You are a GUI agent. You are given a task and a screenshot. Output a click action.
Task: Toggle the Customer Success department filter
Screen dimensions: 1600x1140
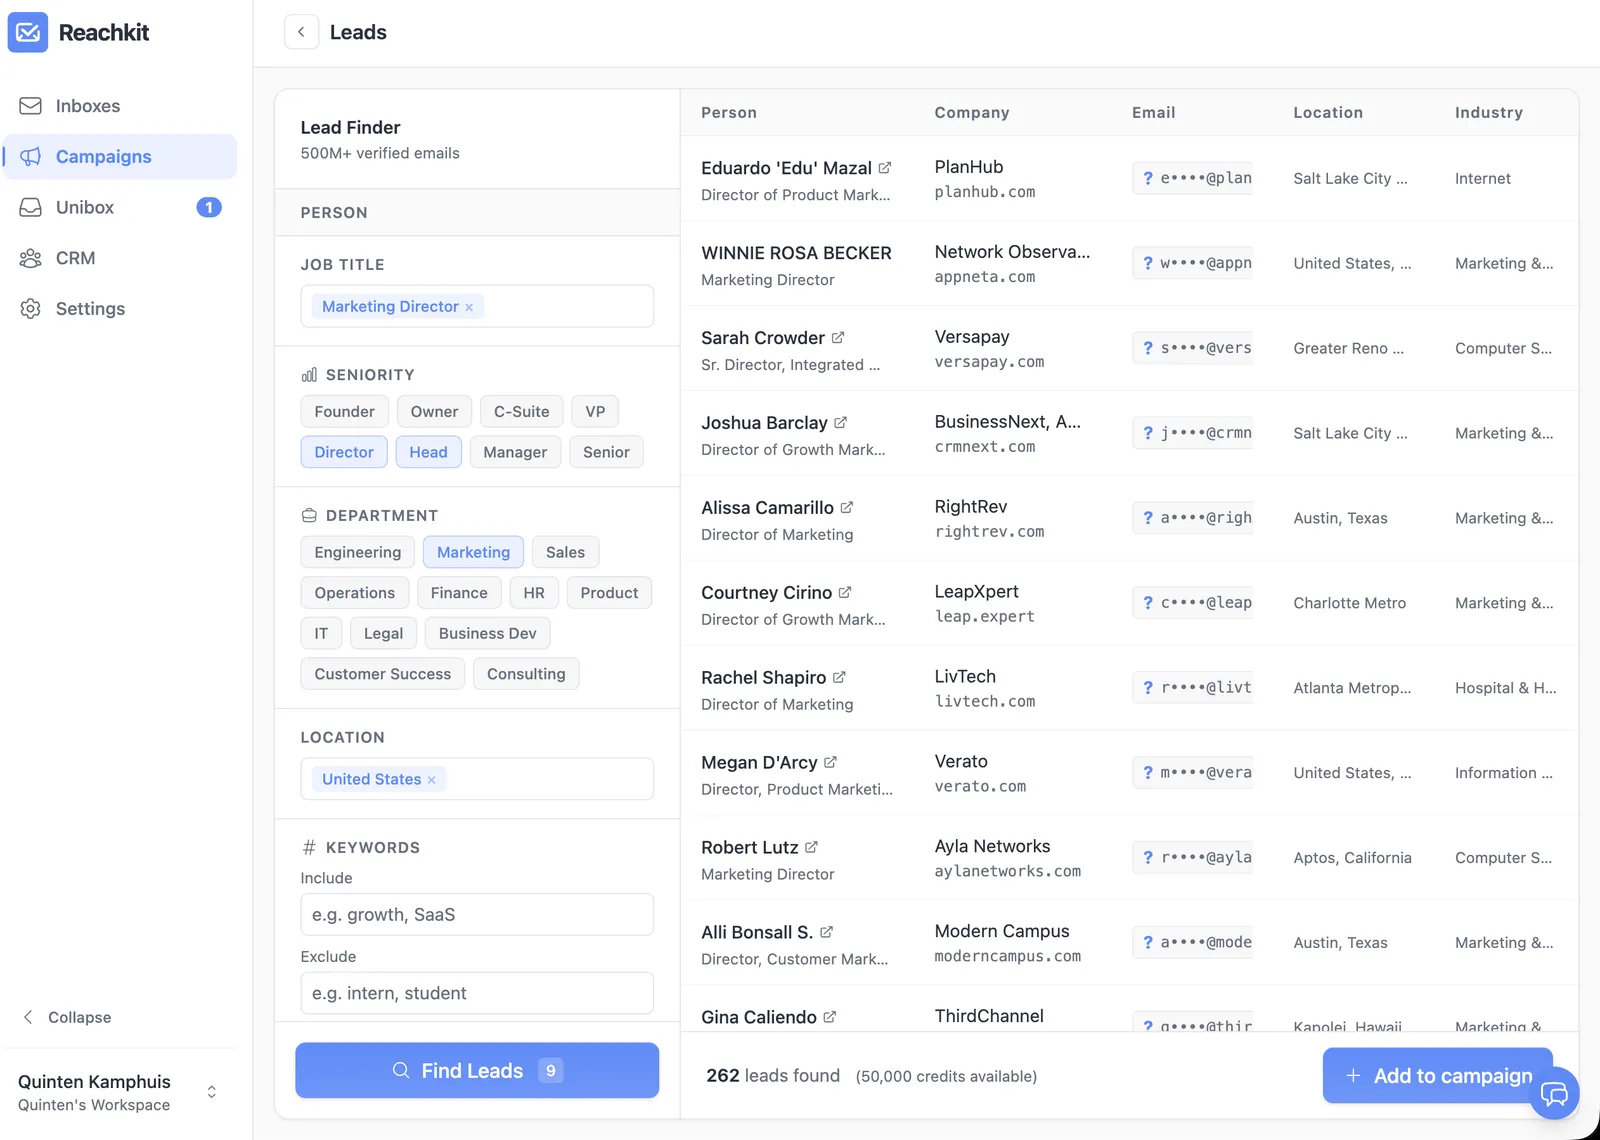click(x=382, y=674)
